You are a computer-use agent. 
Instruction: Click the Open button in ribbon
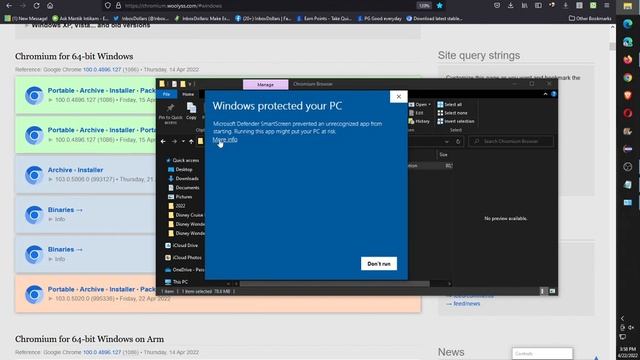tap(420, 104)
